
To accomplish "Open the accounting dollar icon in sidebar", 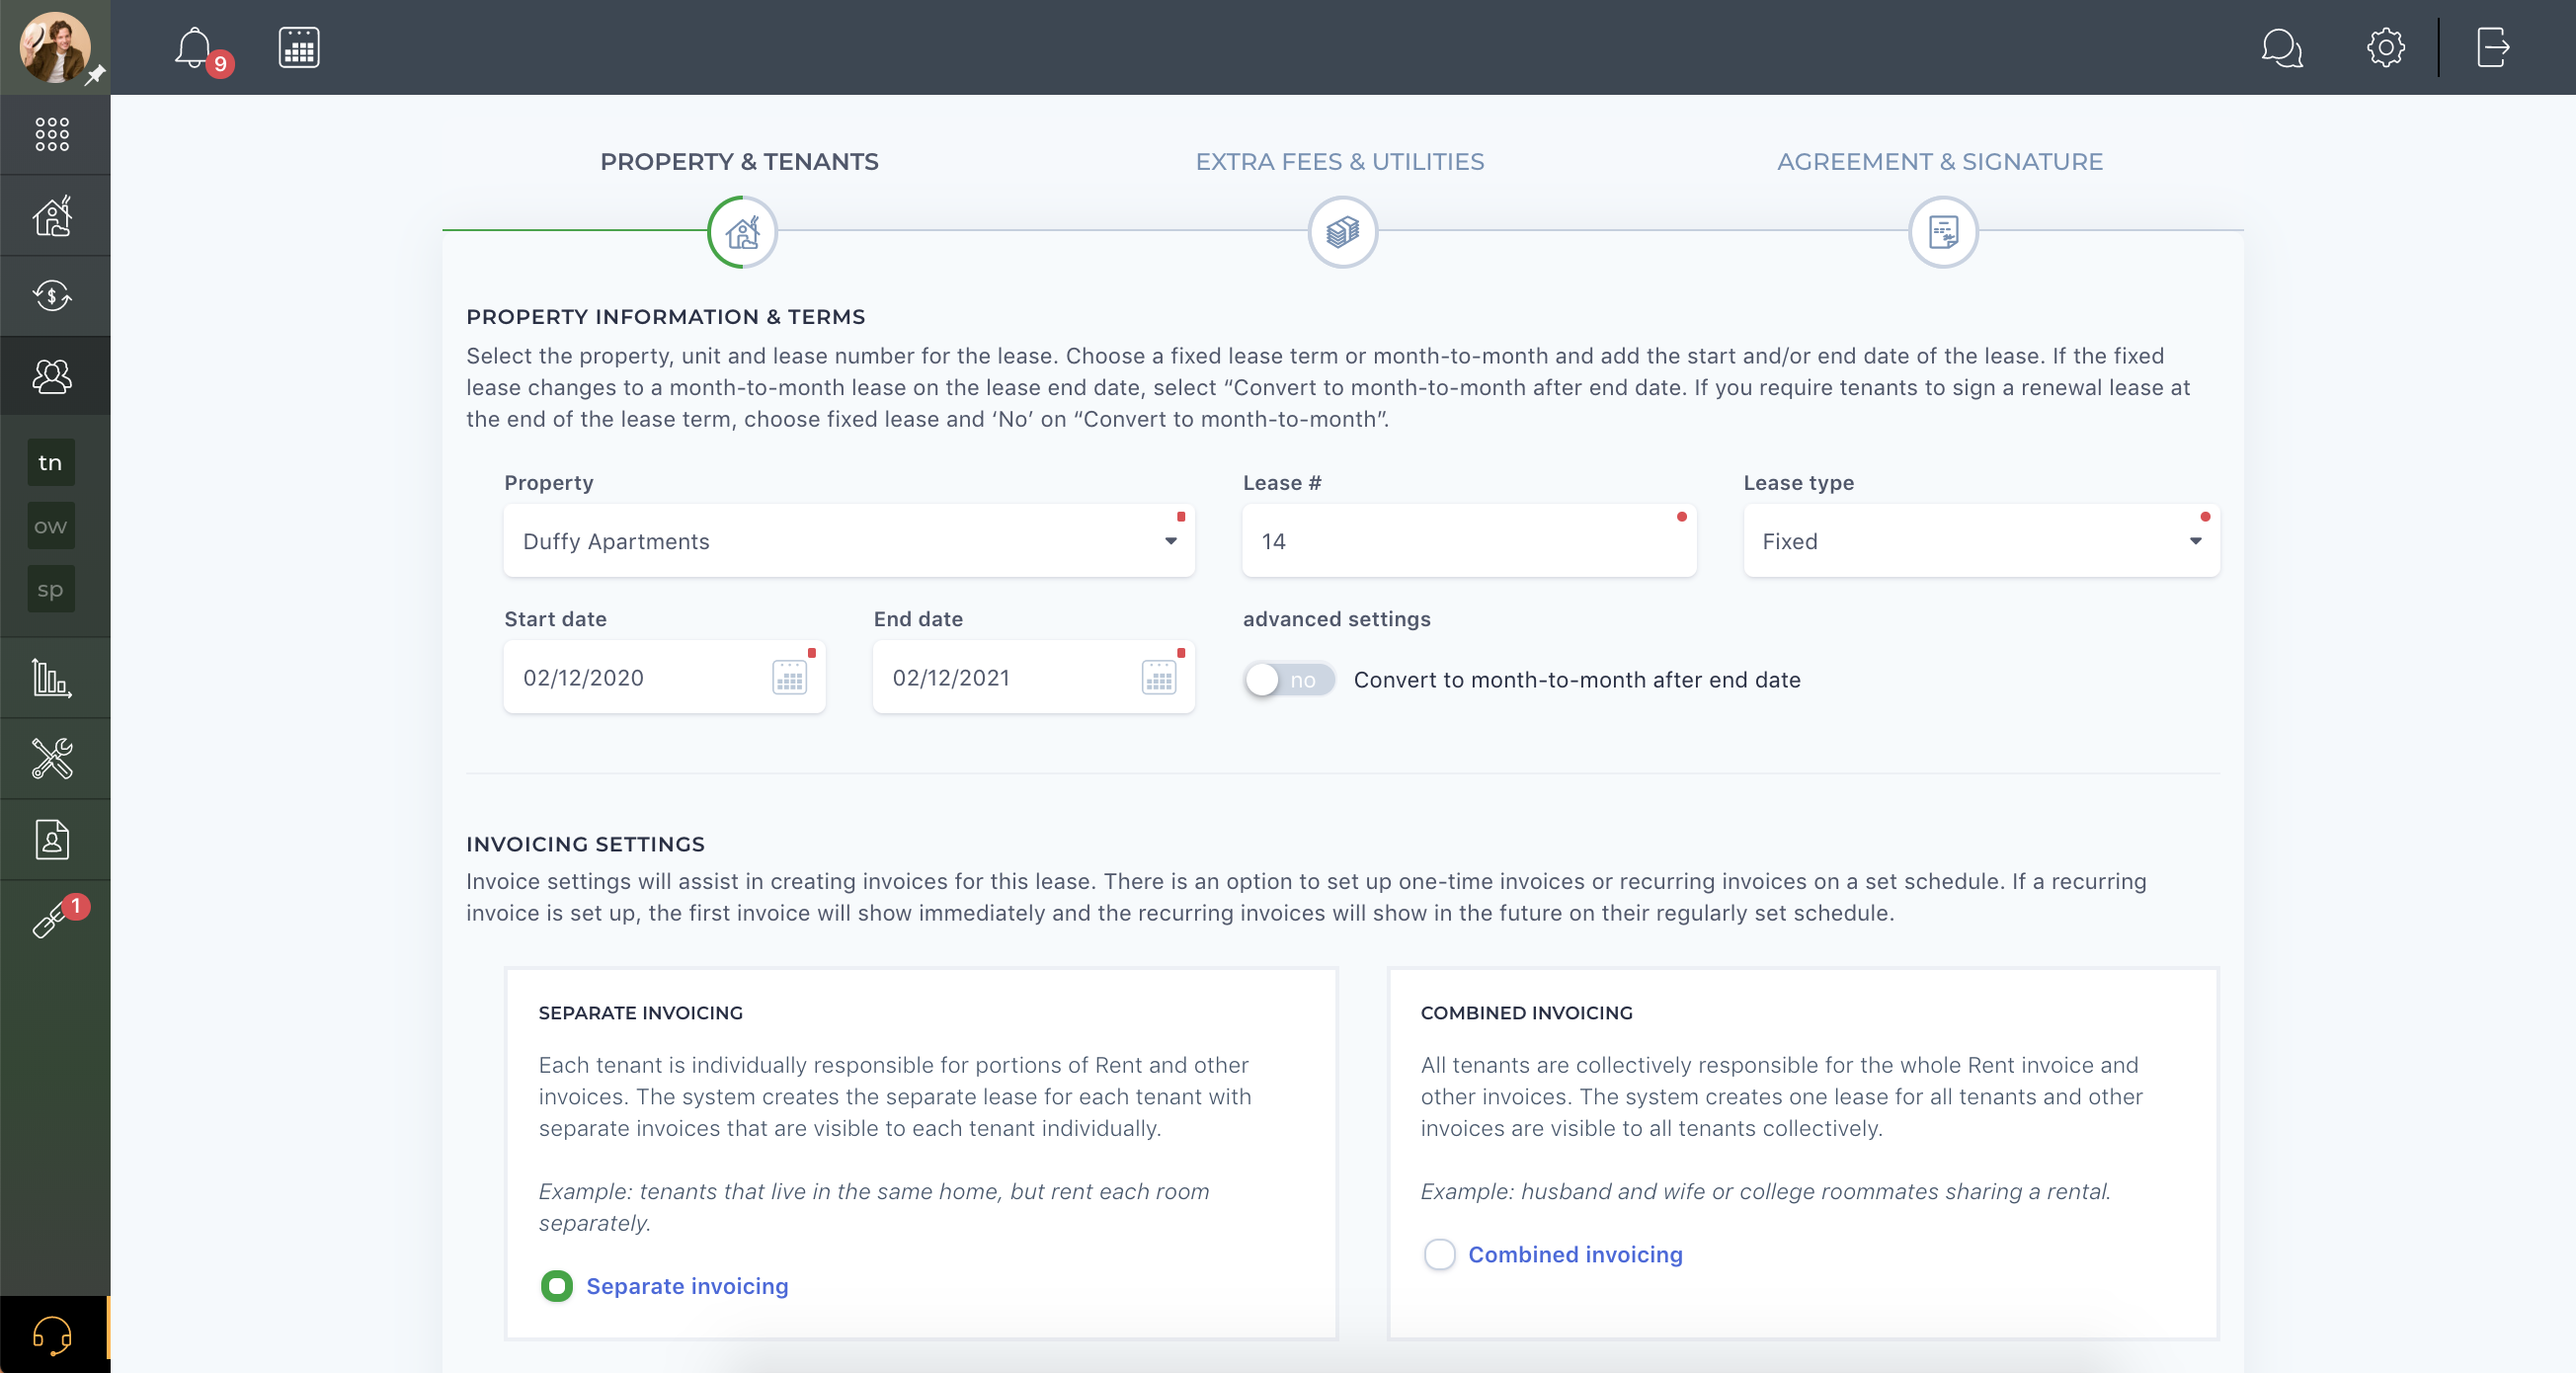I will click(x=52, y=295).
